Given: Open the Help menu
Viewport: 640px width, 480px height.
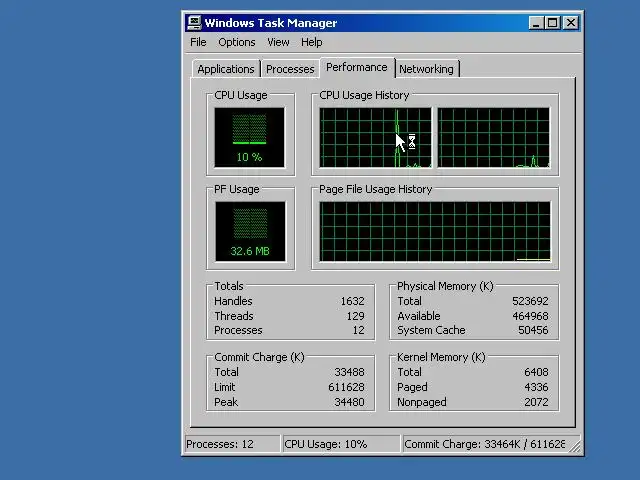Looking at the screenshot, I should click(312, 42).
